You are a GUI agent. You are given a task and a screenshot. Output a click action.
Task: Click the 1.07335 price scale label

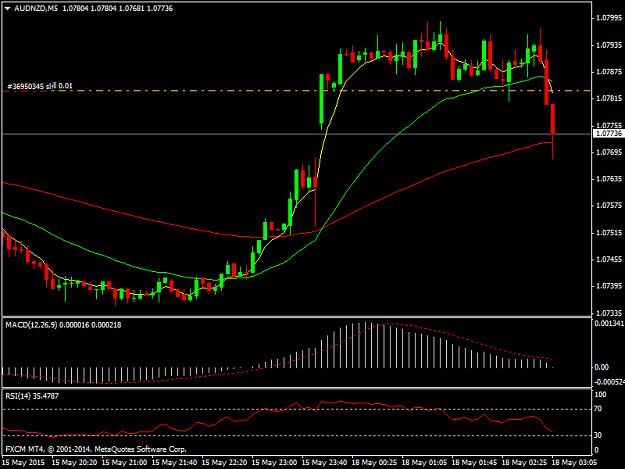coord(609,313)
